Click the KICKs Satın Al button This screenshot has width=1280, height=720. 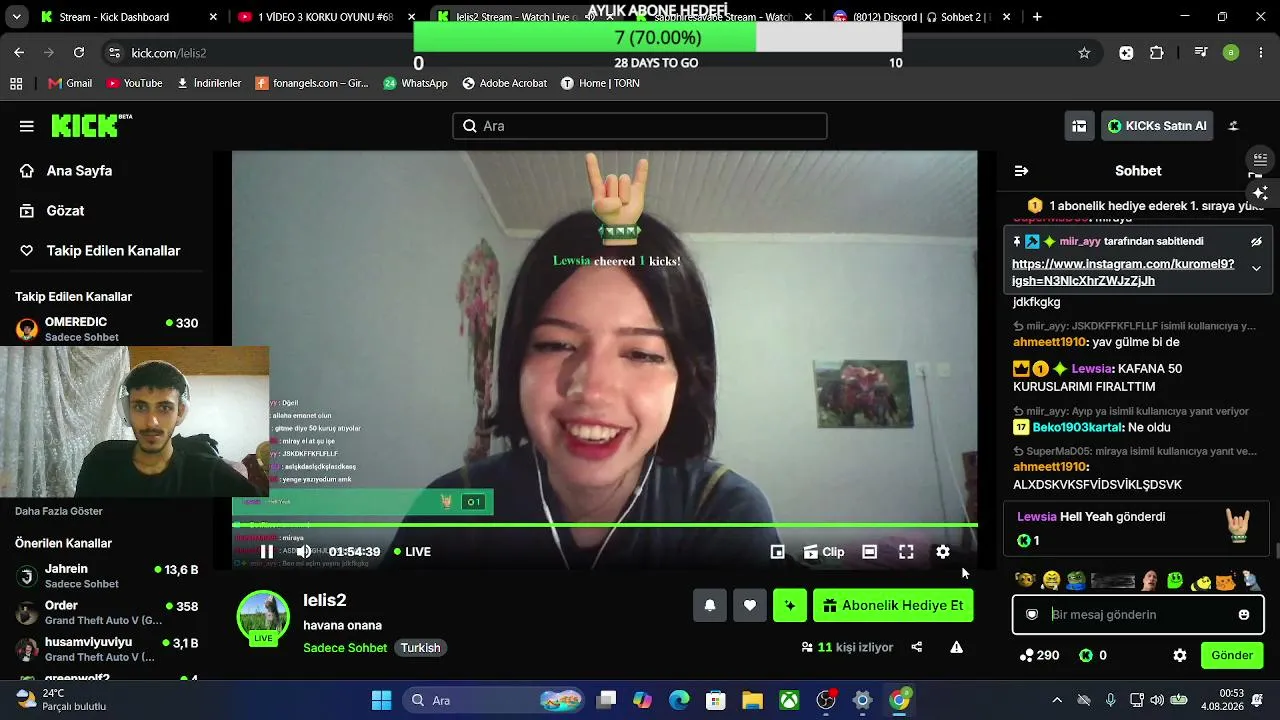point(1158,126)
